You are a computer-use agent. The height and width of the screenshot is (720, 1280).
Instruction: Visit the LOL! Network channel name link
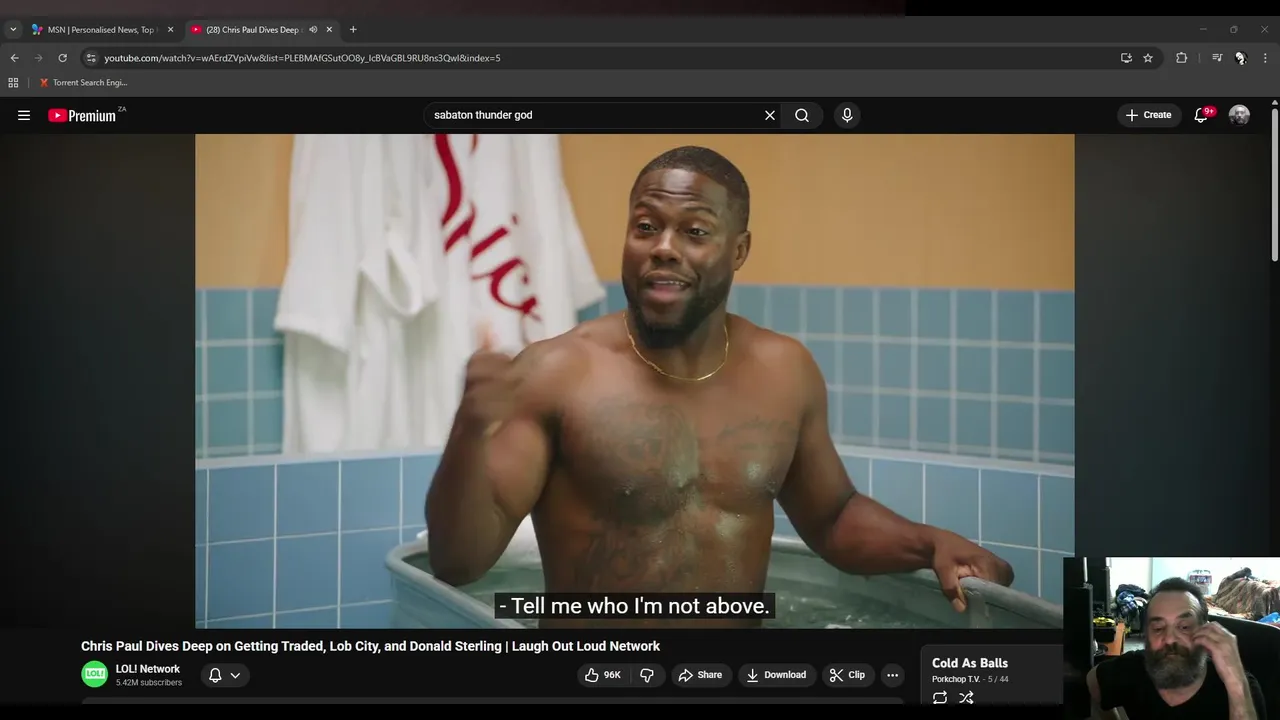pyautogui.click(x=148, y=669)
